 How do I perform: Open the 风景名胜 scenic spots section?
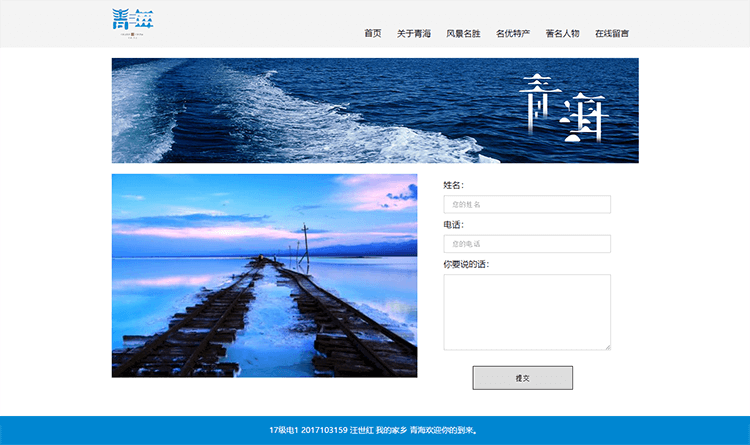coord(463,33)
